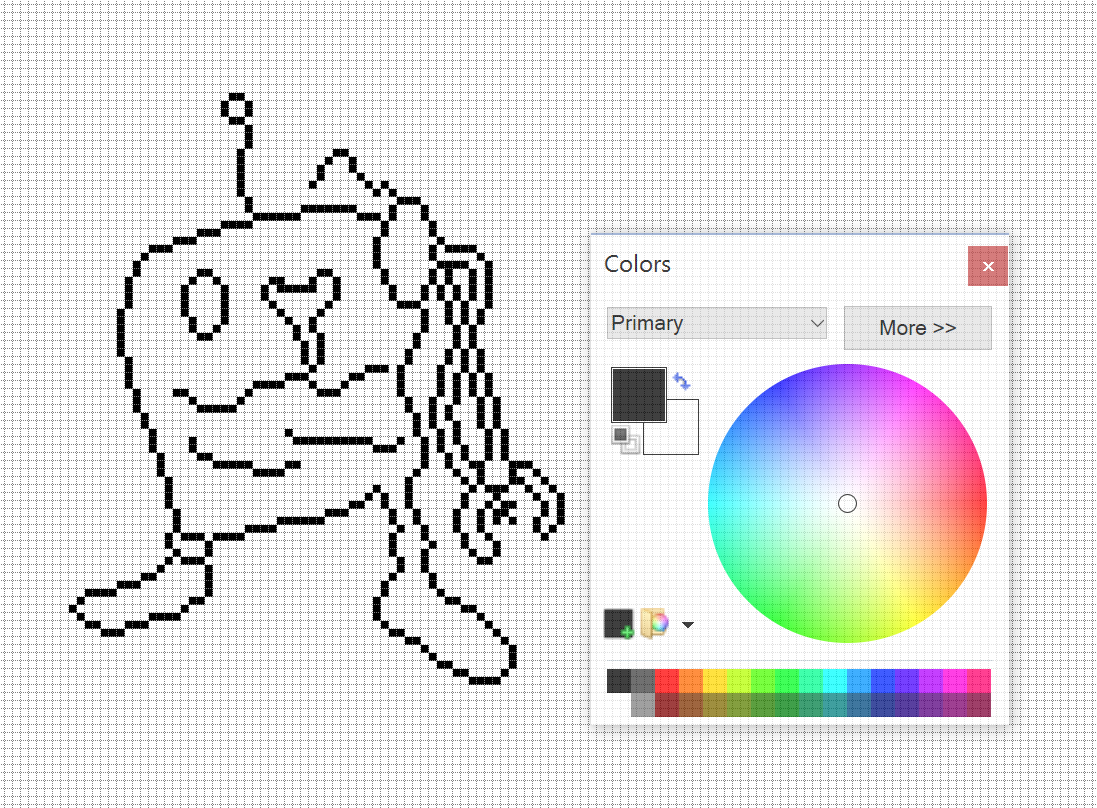
Task: Pick dark red from the palette bottom row
Action: [x=667, y=704]
